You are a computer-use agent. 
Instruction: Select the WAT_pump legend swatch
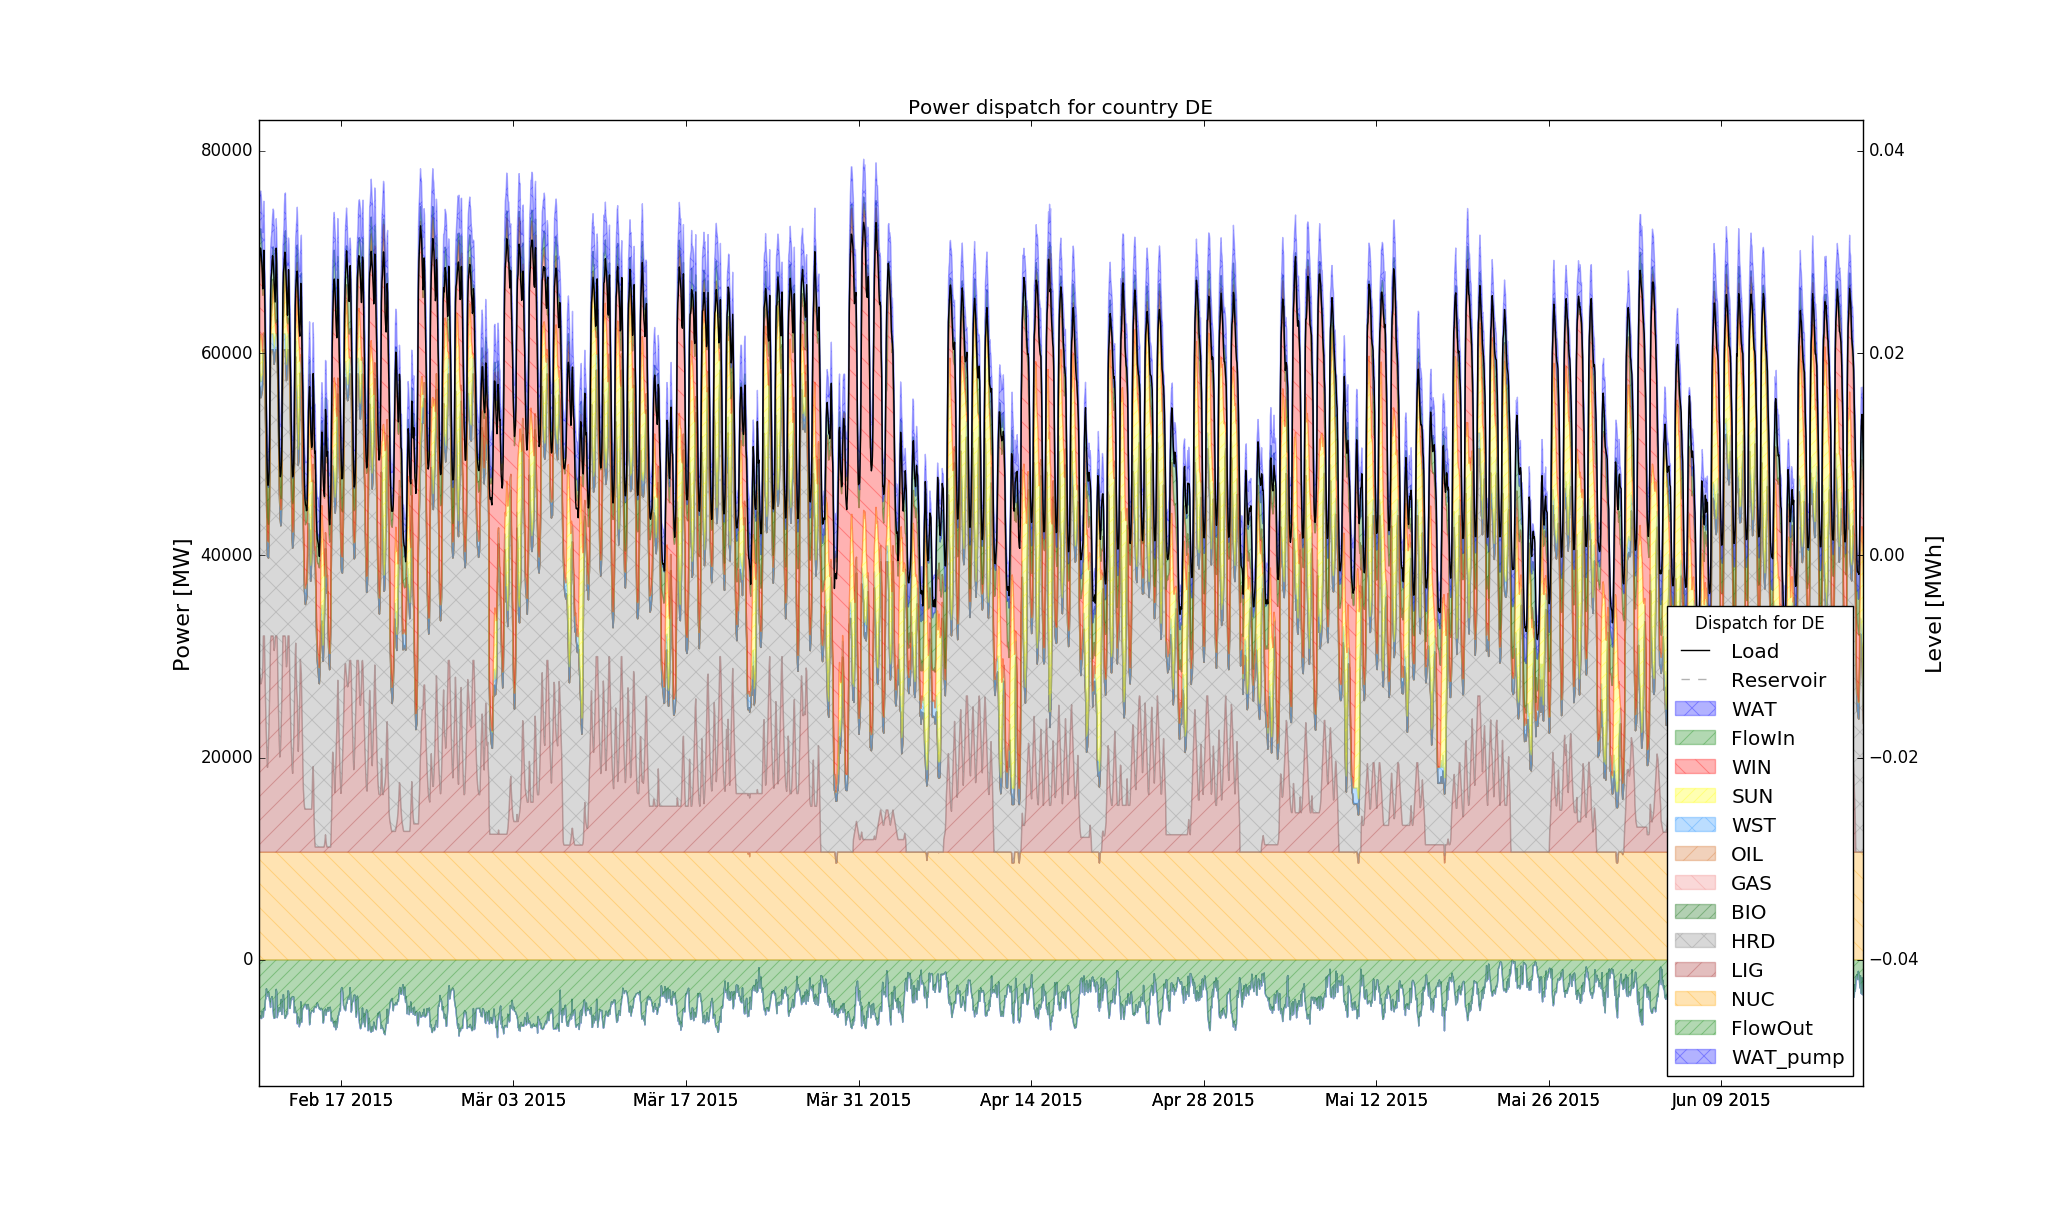point(1697,1057)
